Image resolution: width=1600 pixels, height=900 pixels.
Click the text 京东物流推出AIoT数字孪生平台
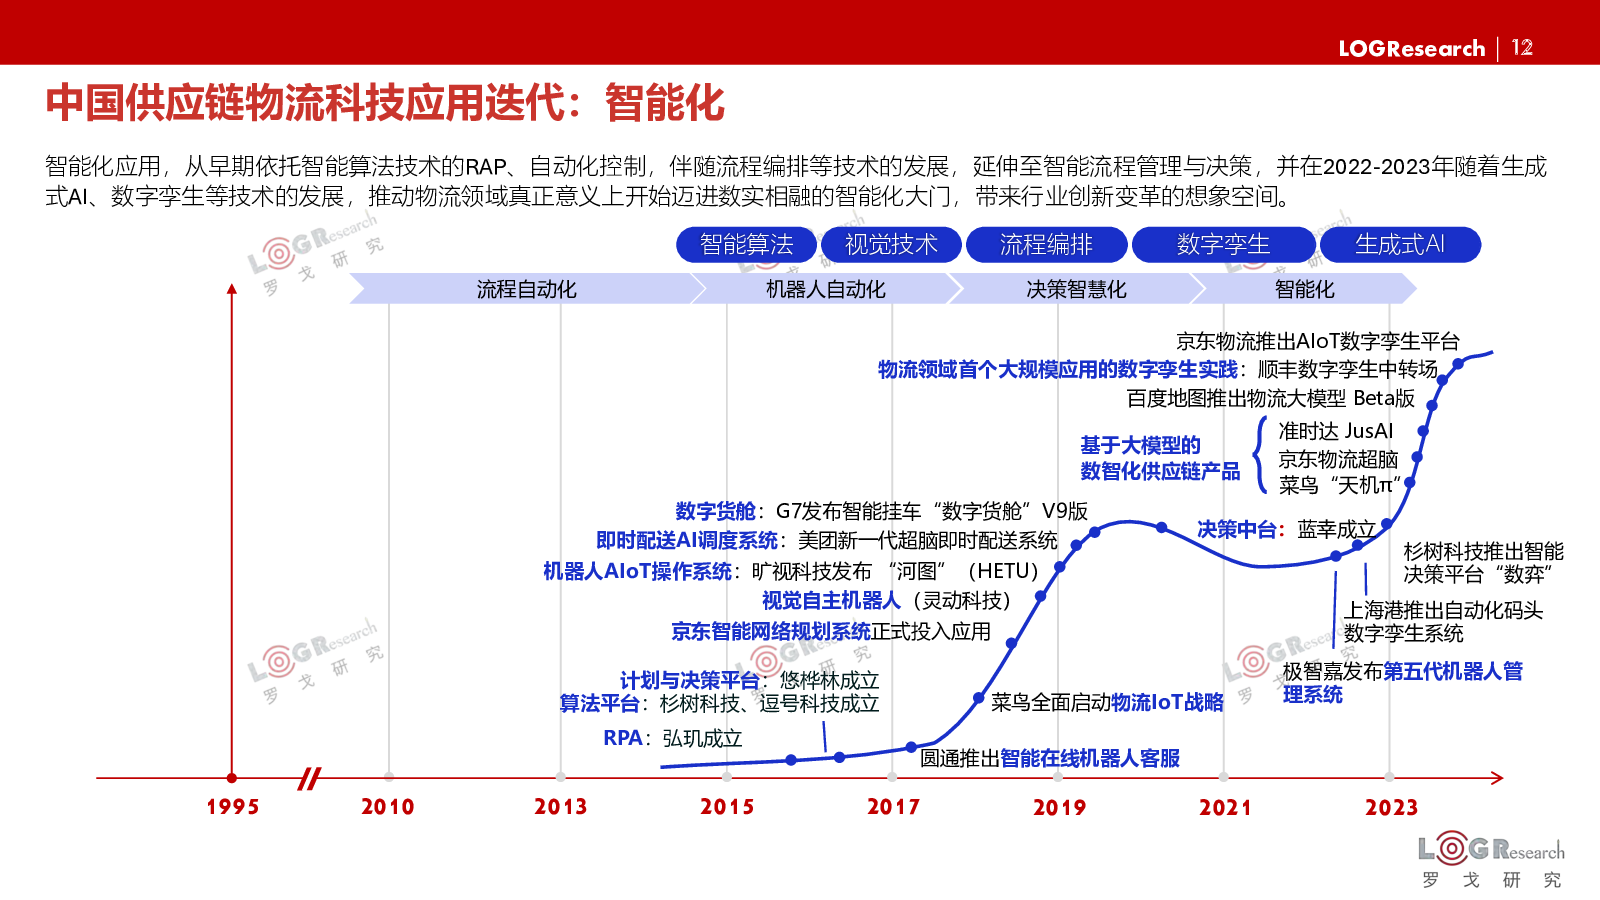pyautogui.click(x=1317, y=342)
